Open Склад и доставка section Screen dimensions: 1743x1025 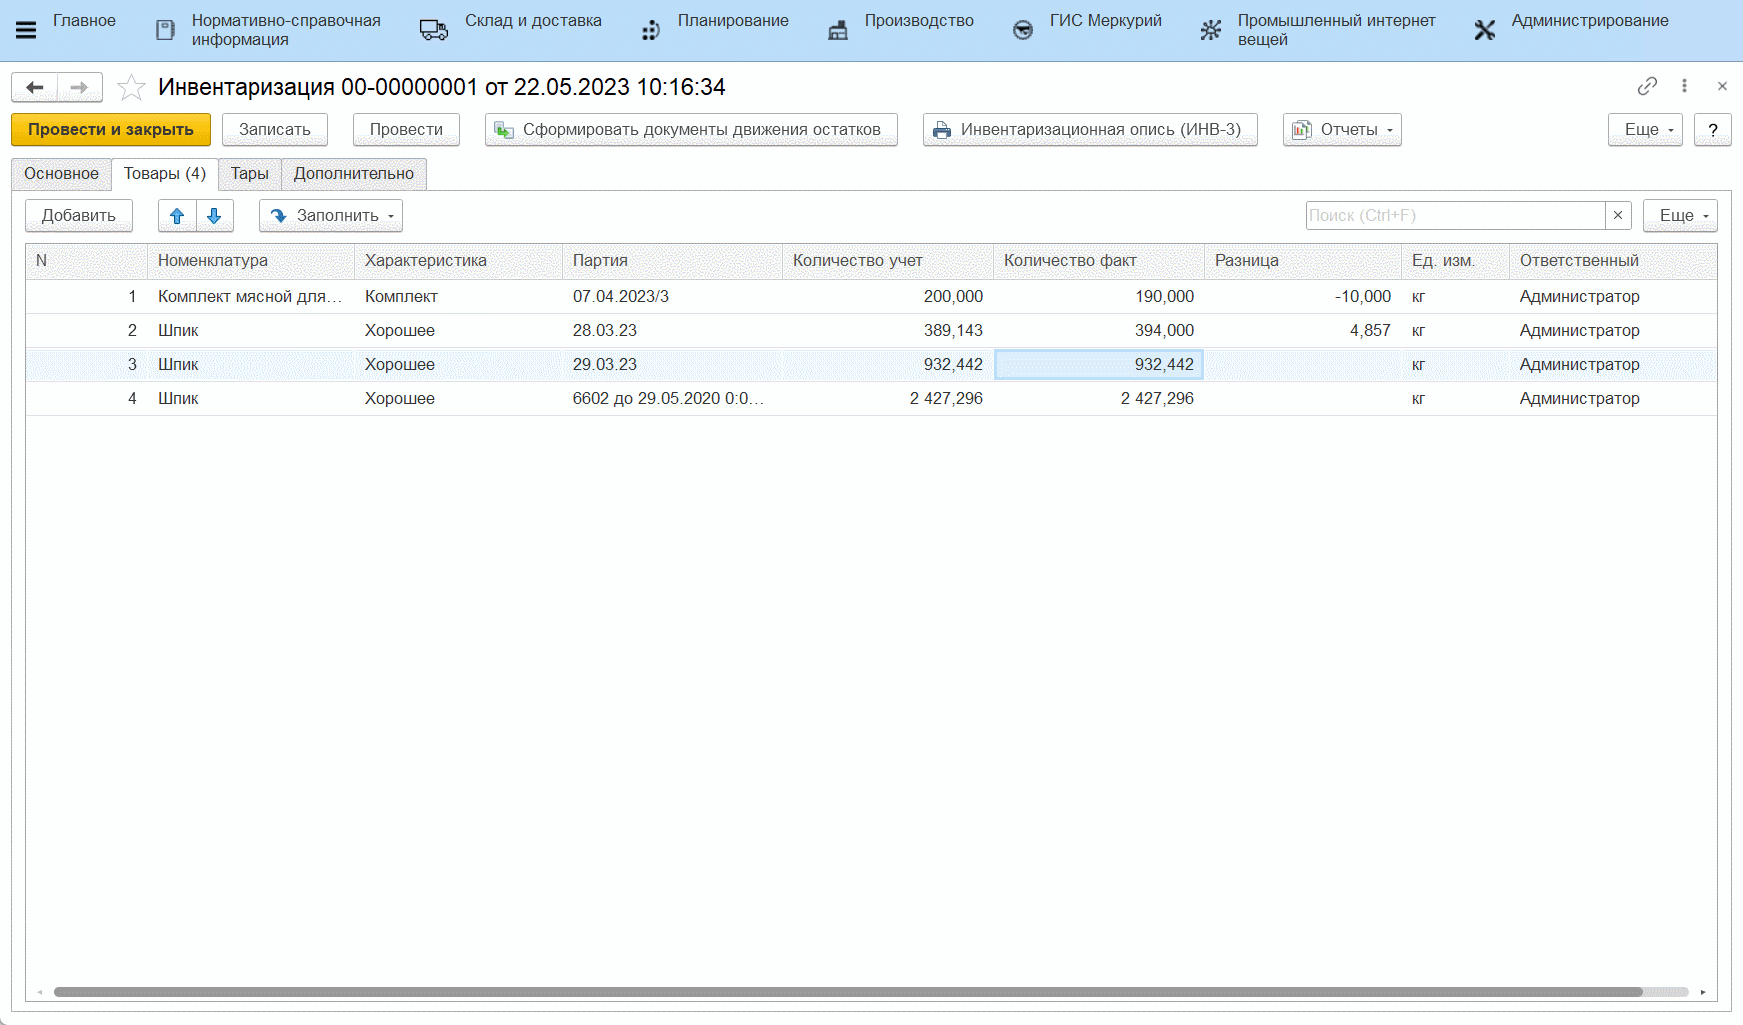(532, 21)
